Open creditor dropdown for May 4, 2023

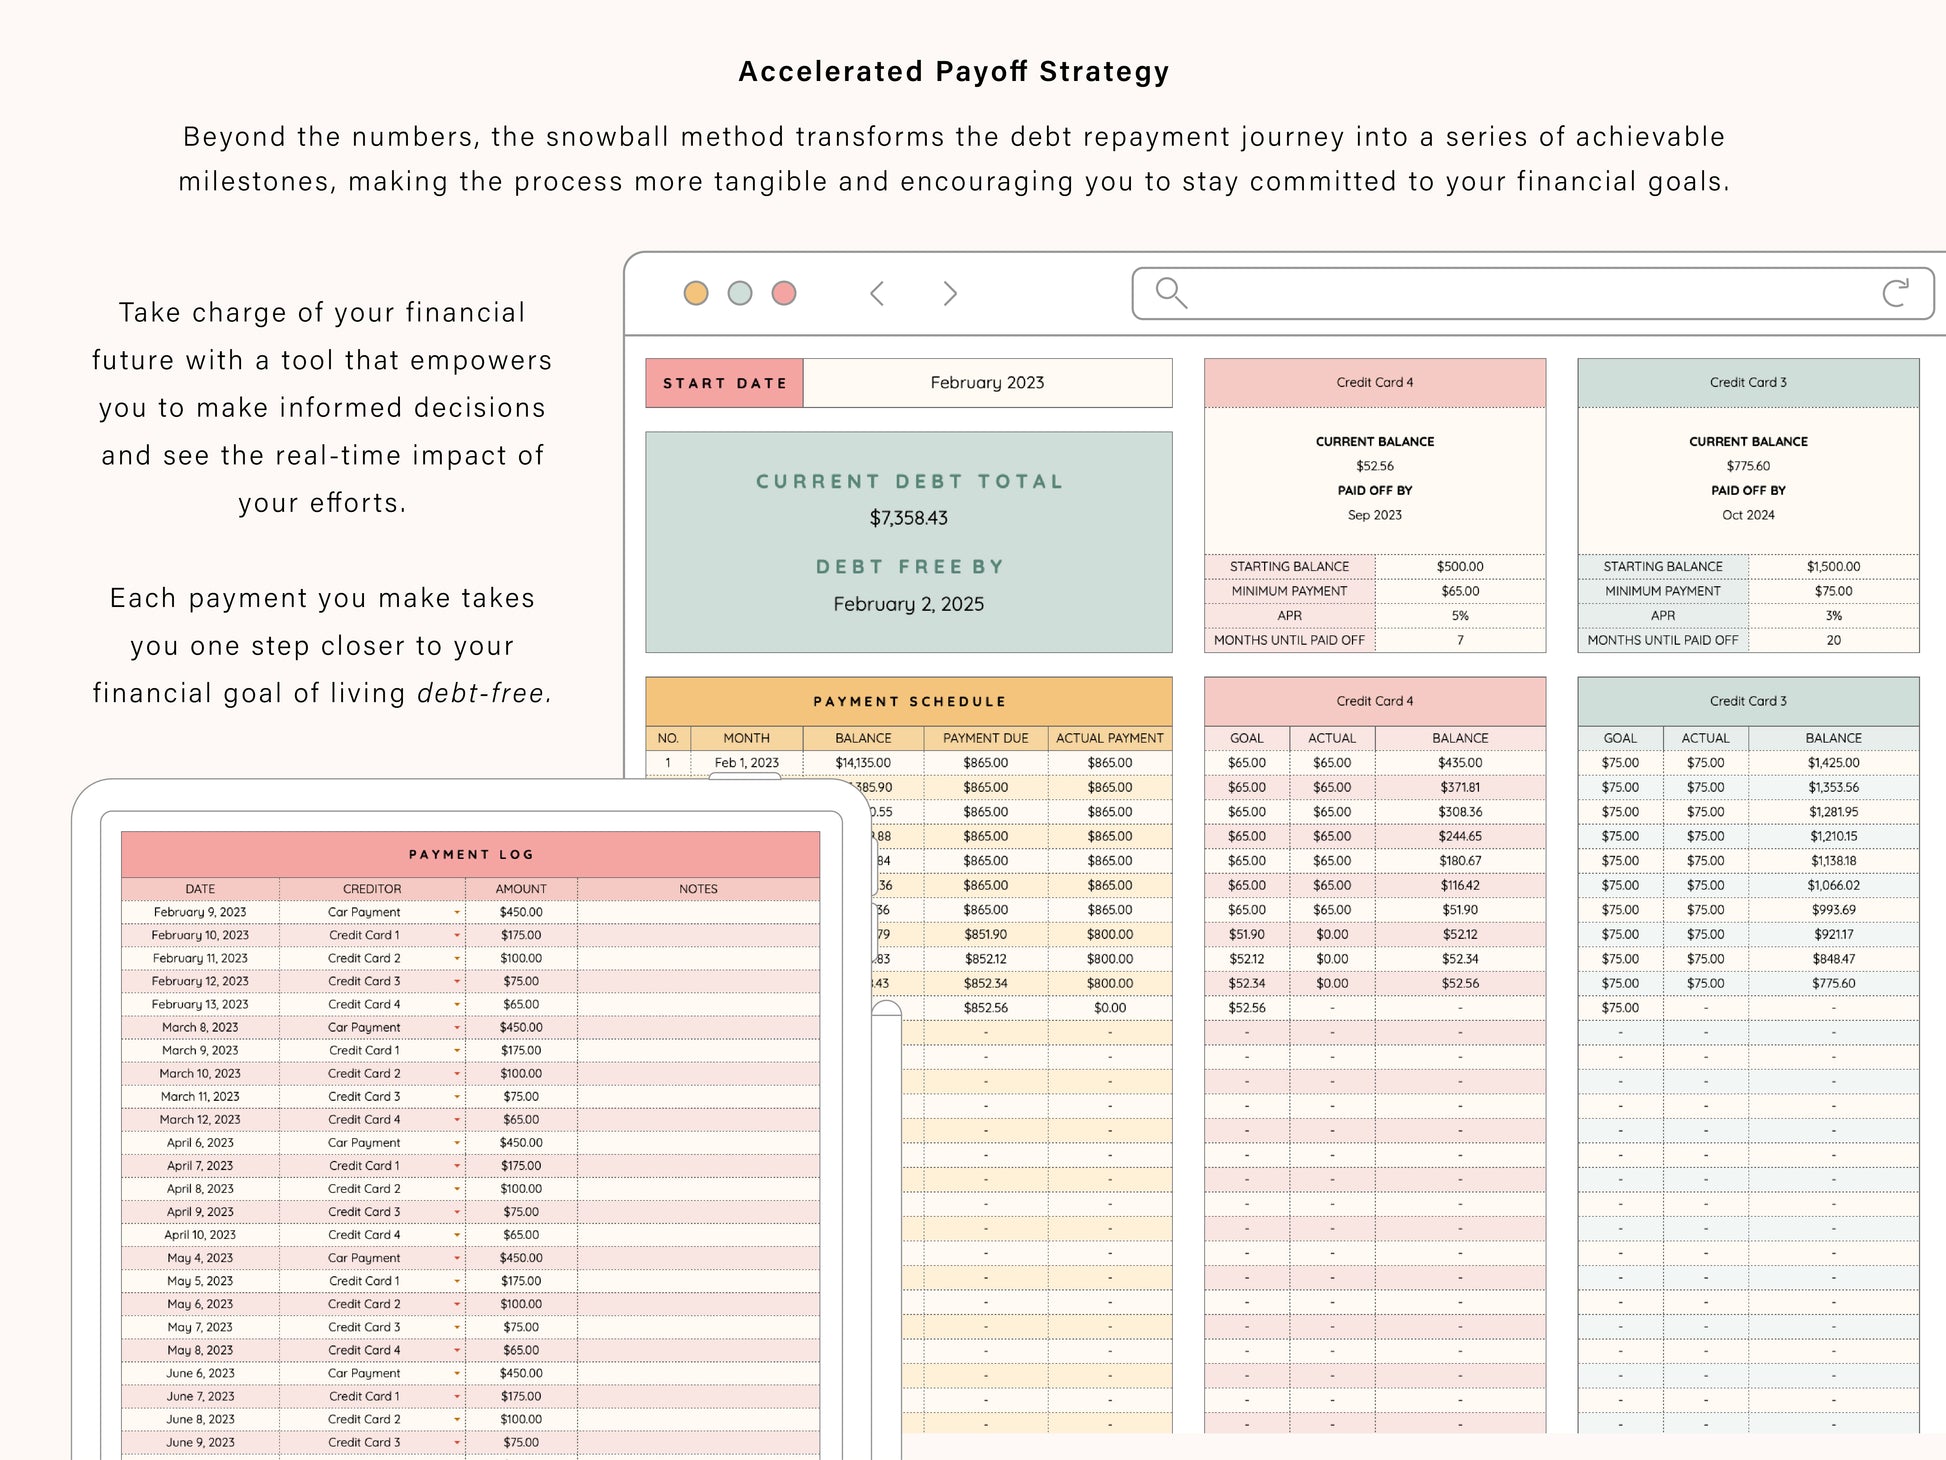click(x=457, y=1258)
